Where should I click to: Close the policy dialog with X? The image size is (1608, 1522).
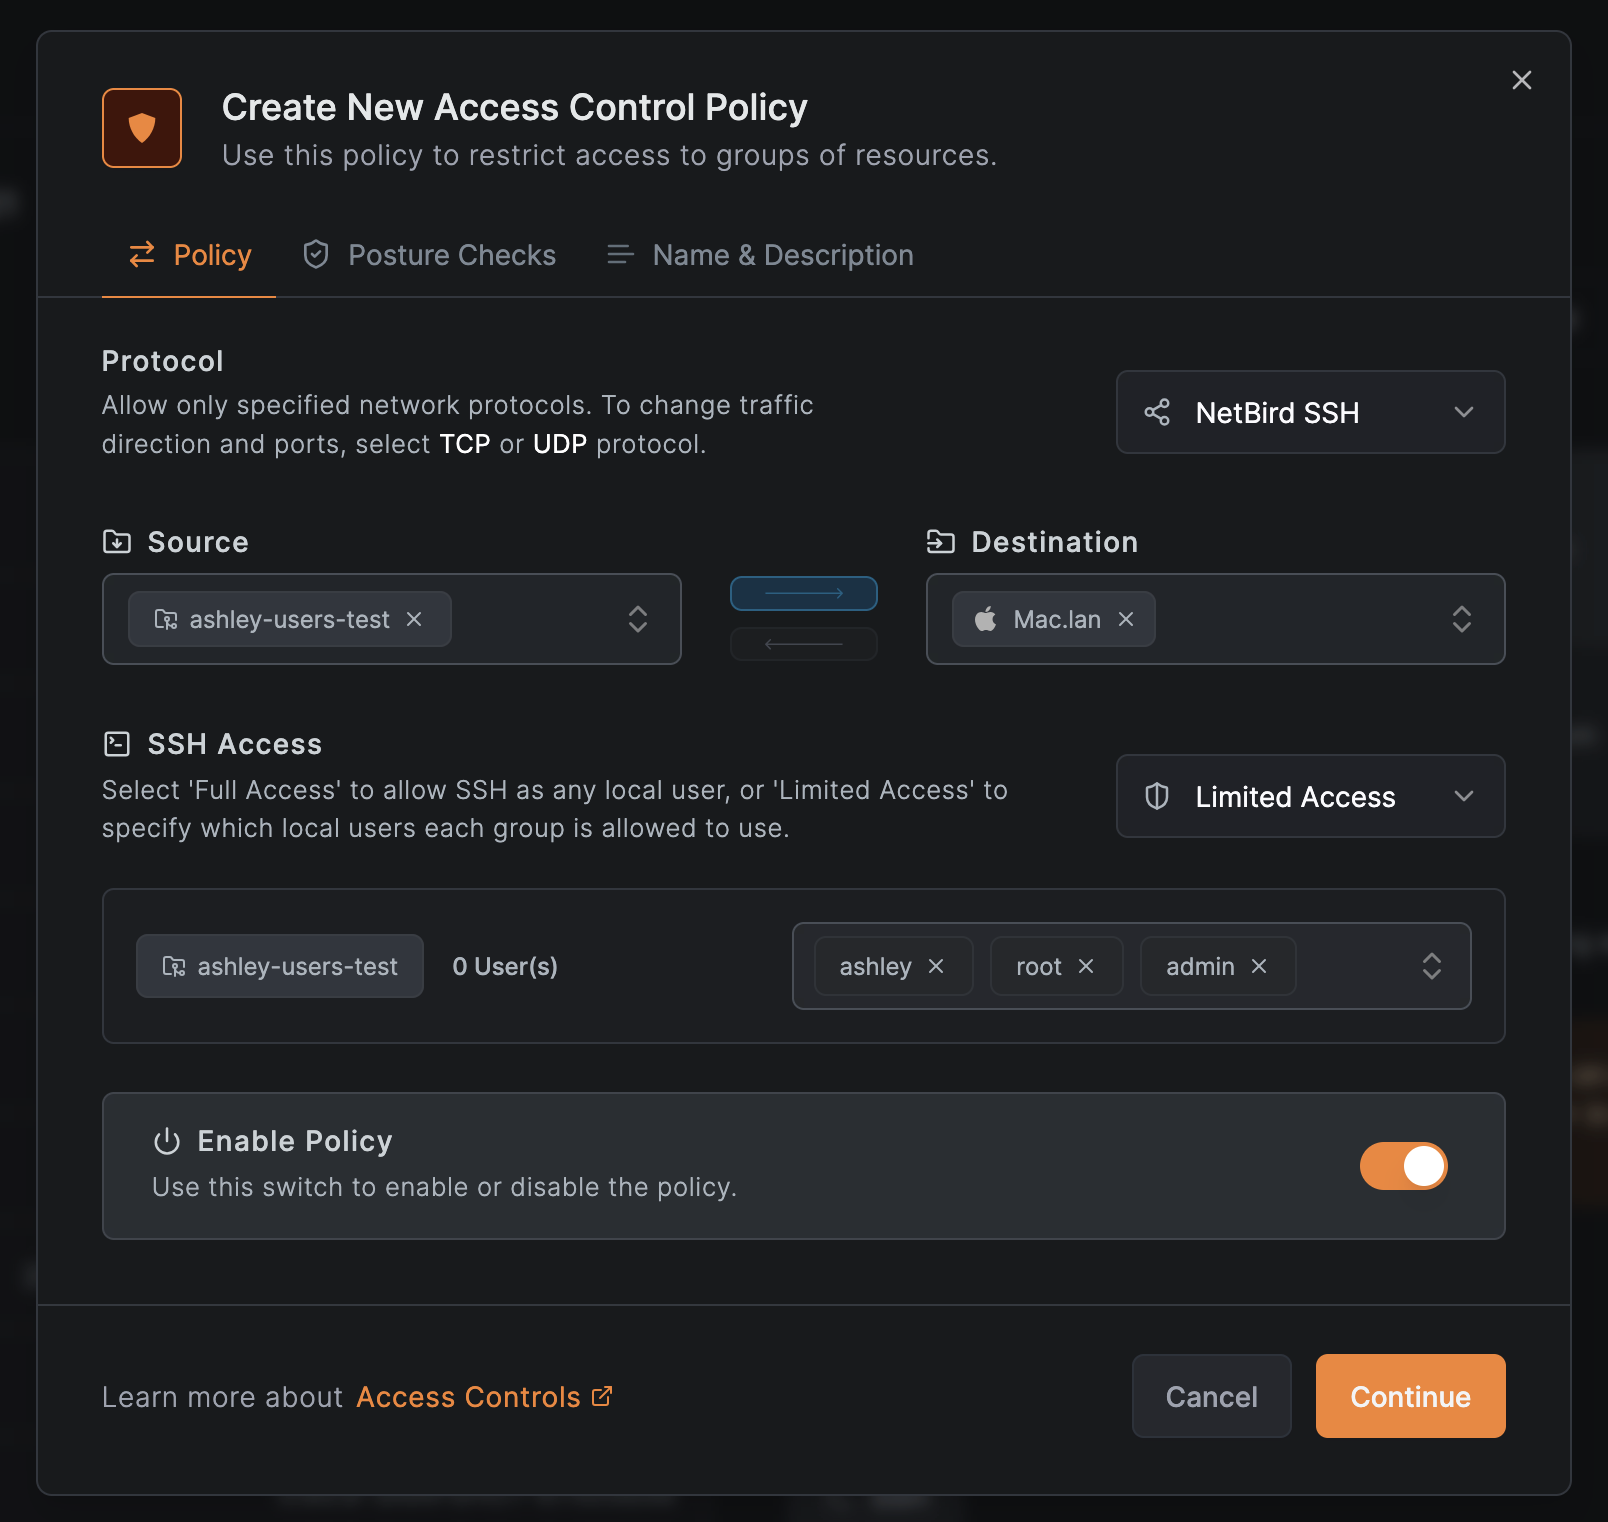coord(1521,80)
